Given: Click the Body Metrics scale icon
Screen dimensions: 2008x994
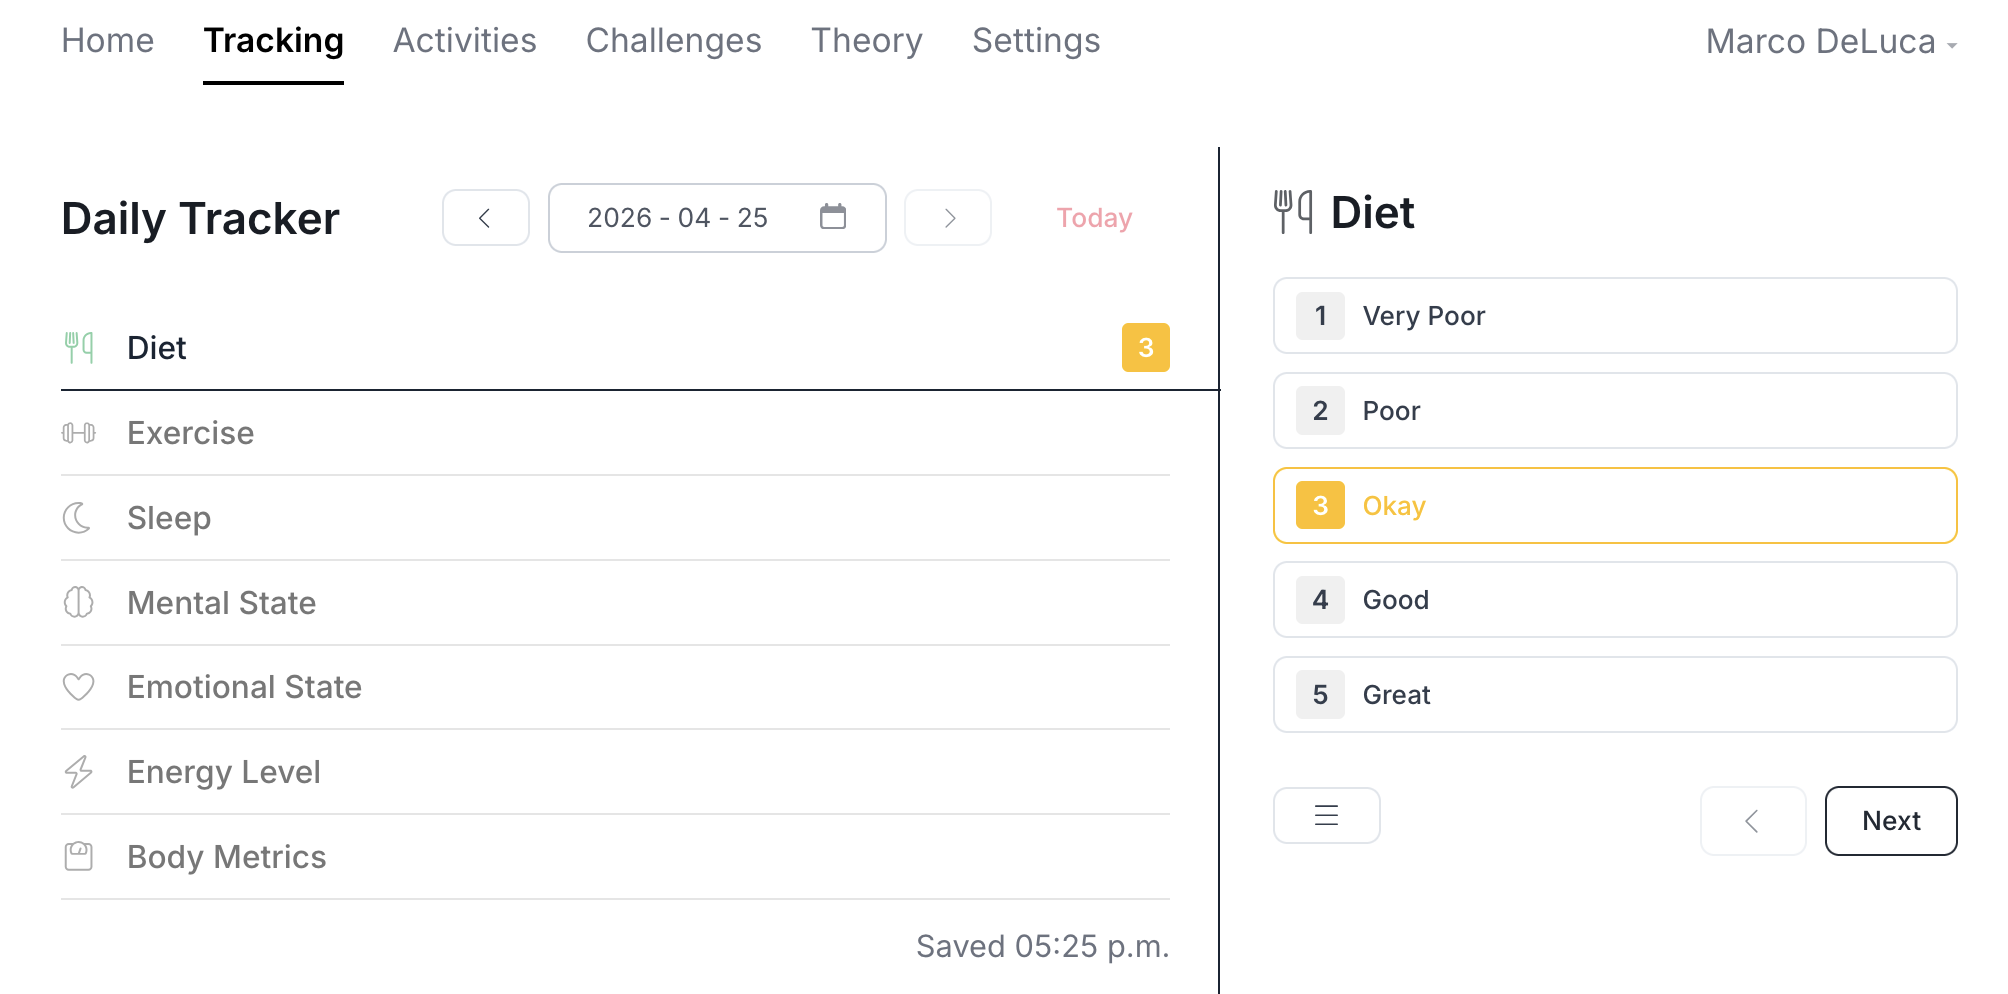Looking at the screenshot, I should tap(81, 856).
